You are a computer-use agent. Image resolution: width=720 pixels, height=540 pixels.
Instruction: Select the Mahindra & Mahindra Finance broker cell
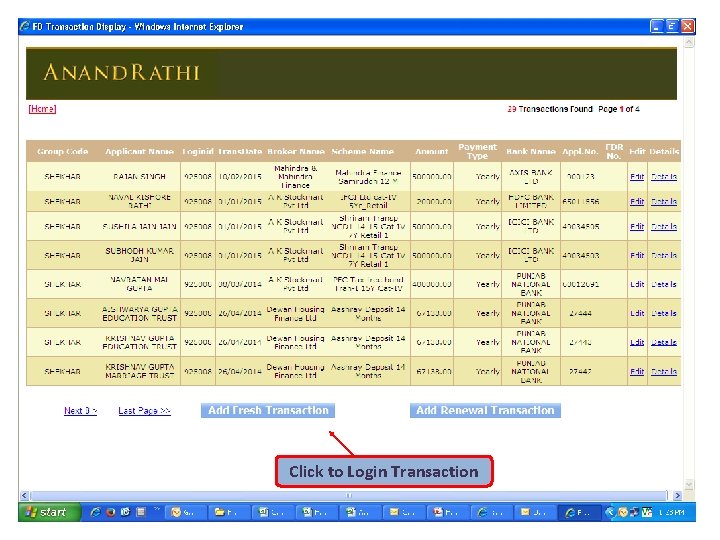pos(295,176)
